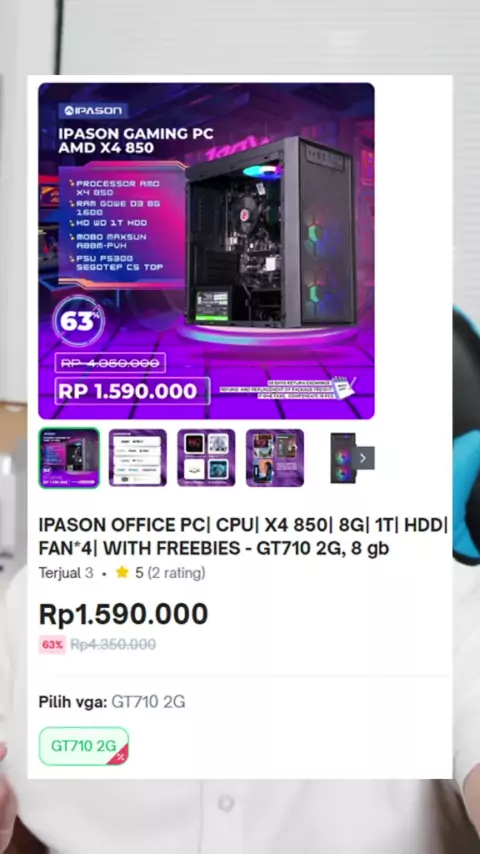480x854 pixels.
Task: Click the IPASON logo in product image
Action: (x=93, y=111)
